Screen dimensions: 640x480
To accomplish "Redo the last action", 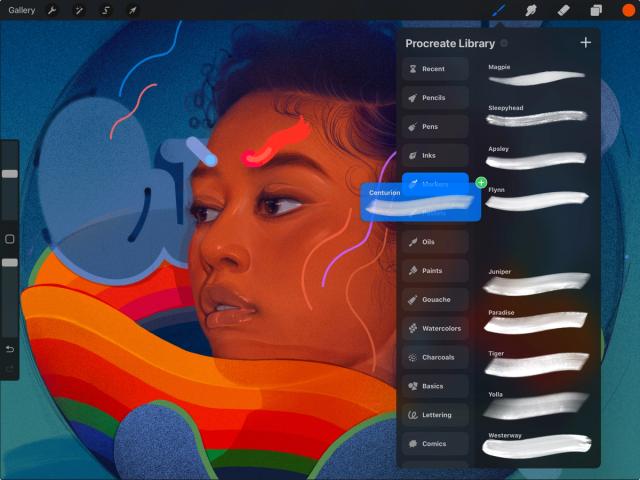I will tap(10, 369).
